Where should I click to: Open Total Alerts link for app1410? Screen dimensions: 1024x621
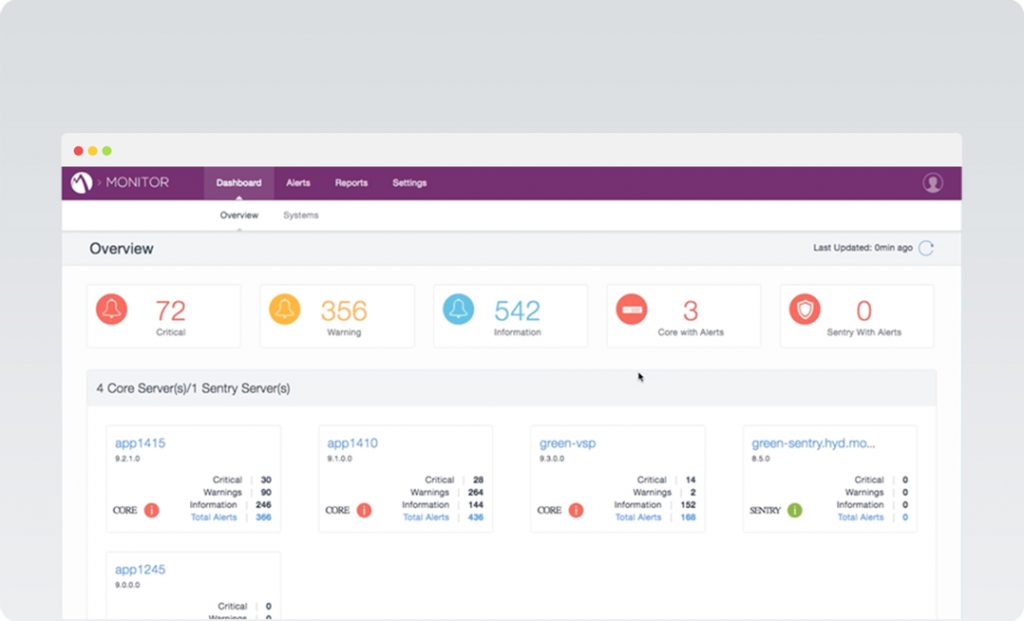(x=426, y=517)
